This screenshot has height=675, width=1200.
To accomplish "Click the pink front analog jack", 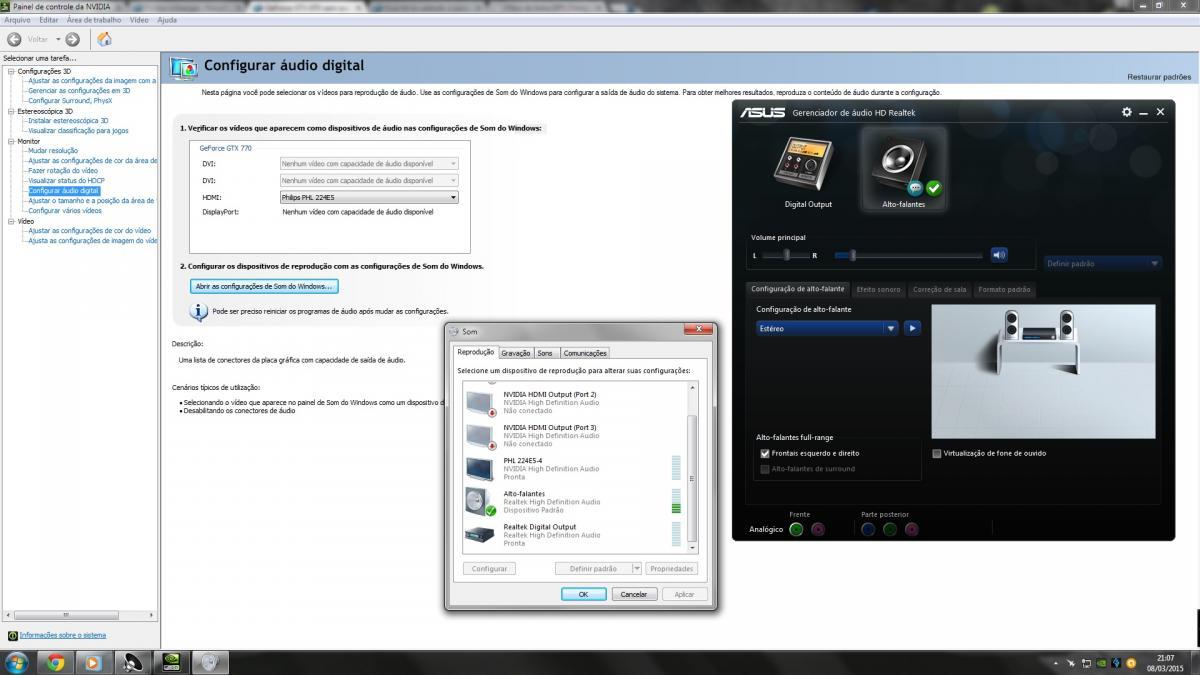I will point(818,529).
